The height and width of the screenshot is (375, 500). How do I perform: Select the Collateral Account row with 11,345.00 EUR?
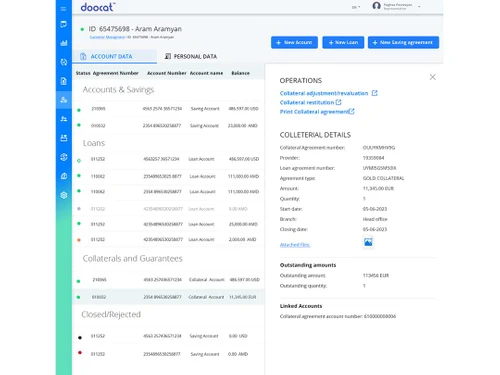(168, 297)
